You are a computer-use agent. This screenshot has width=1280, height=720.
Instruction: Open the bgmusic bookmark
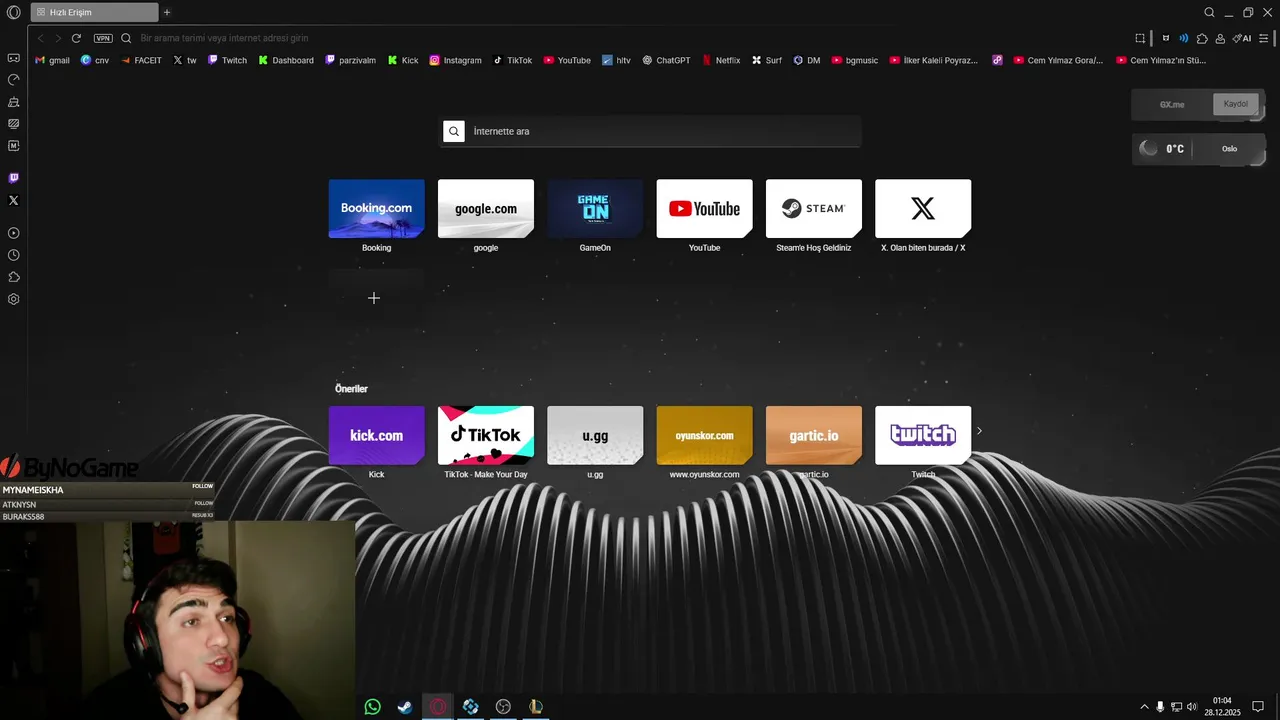[855, 60]
